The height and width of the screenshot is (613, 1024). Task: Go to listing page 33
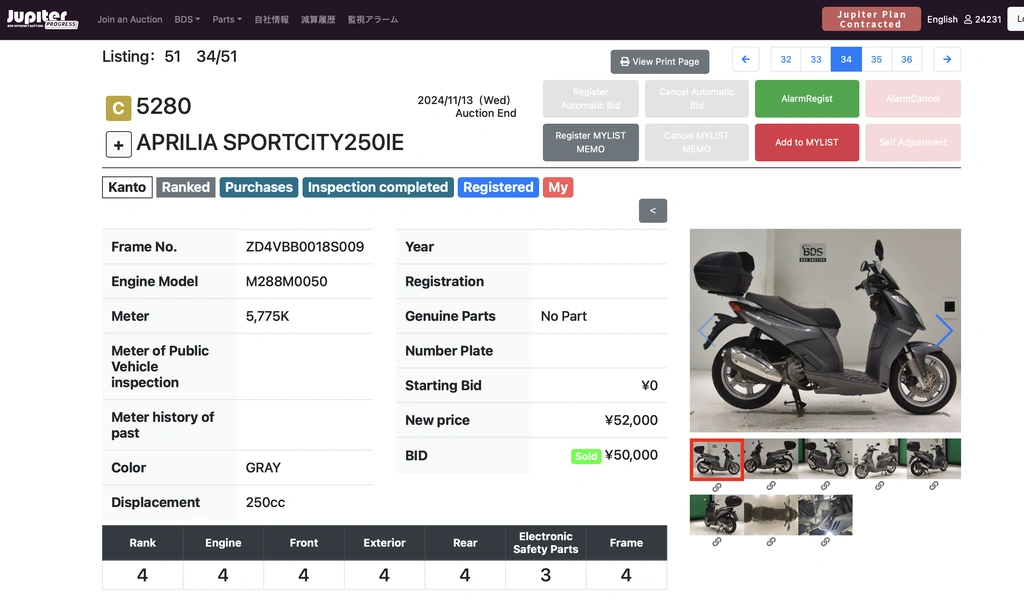click(816, 59)
